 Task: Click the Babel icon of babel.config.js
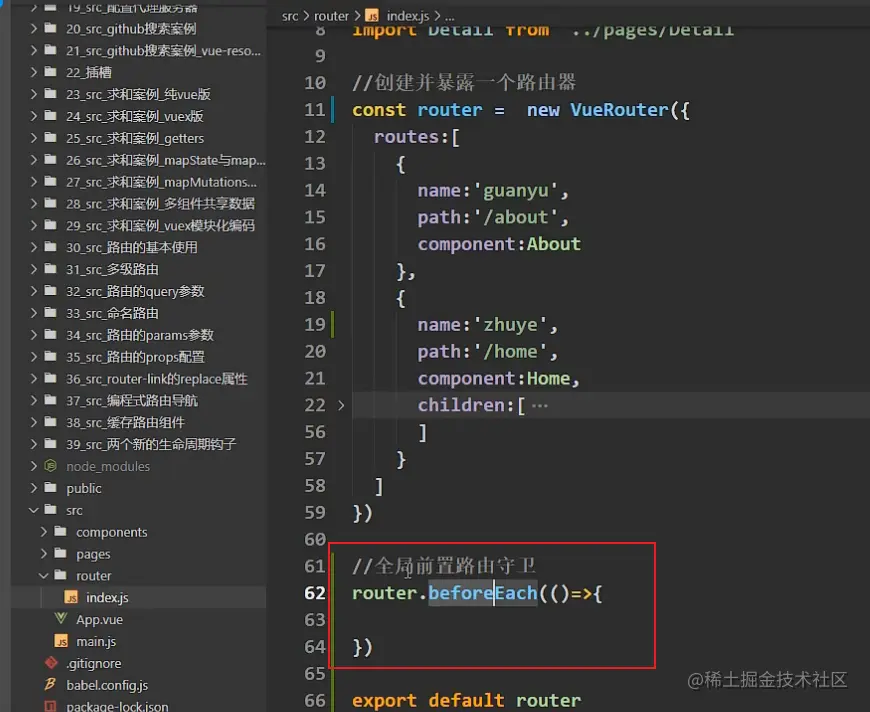[x=50, y=685]
